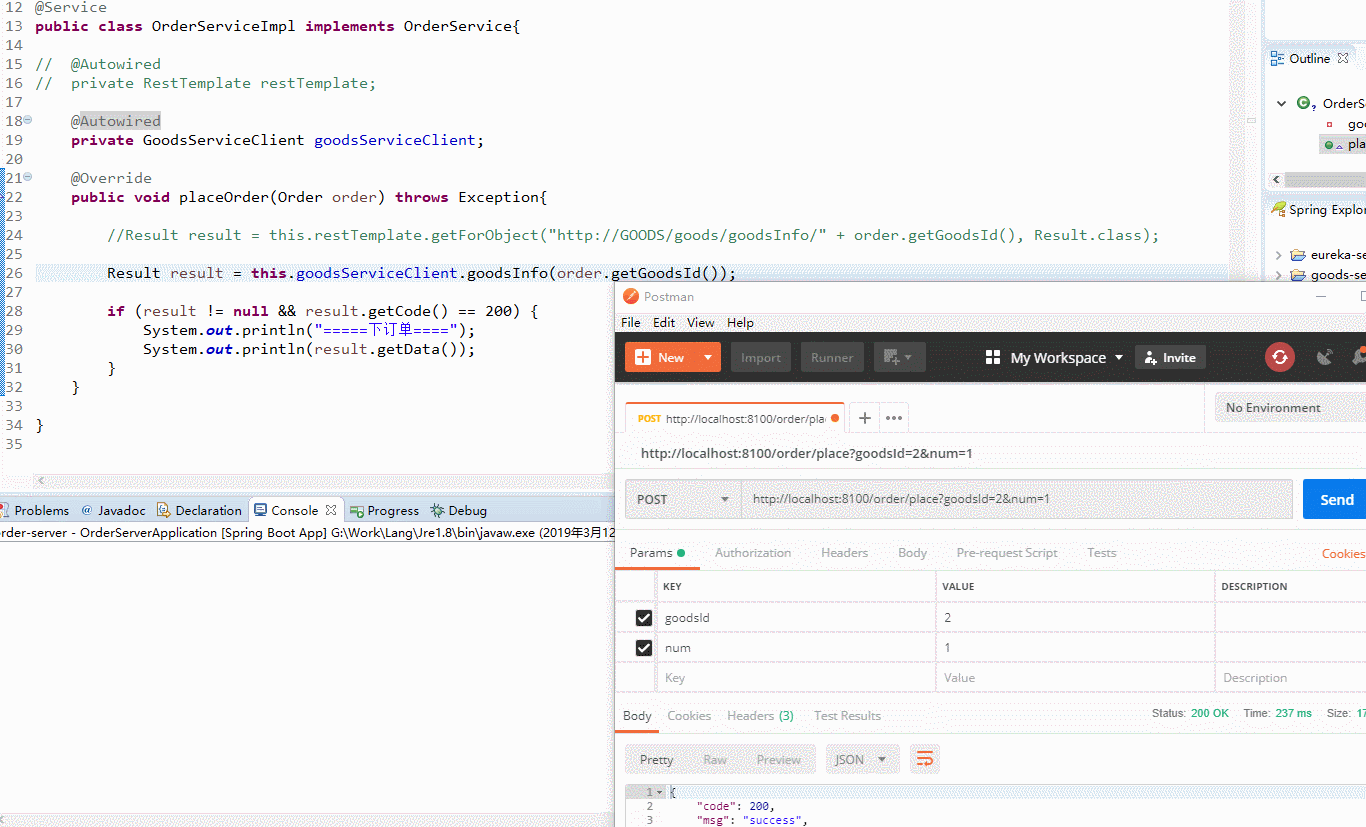
Task: Click the Declaration view icon
Action: click(x=164, y=510)
